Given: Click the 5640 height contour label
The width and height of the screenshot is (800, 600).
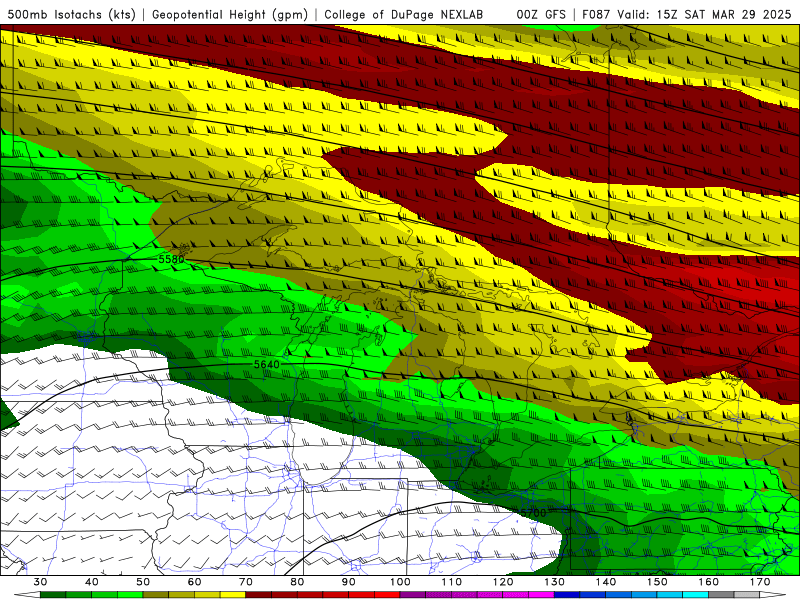Looking at the screenshot, I should point(267,364).
